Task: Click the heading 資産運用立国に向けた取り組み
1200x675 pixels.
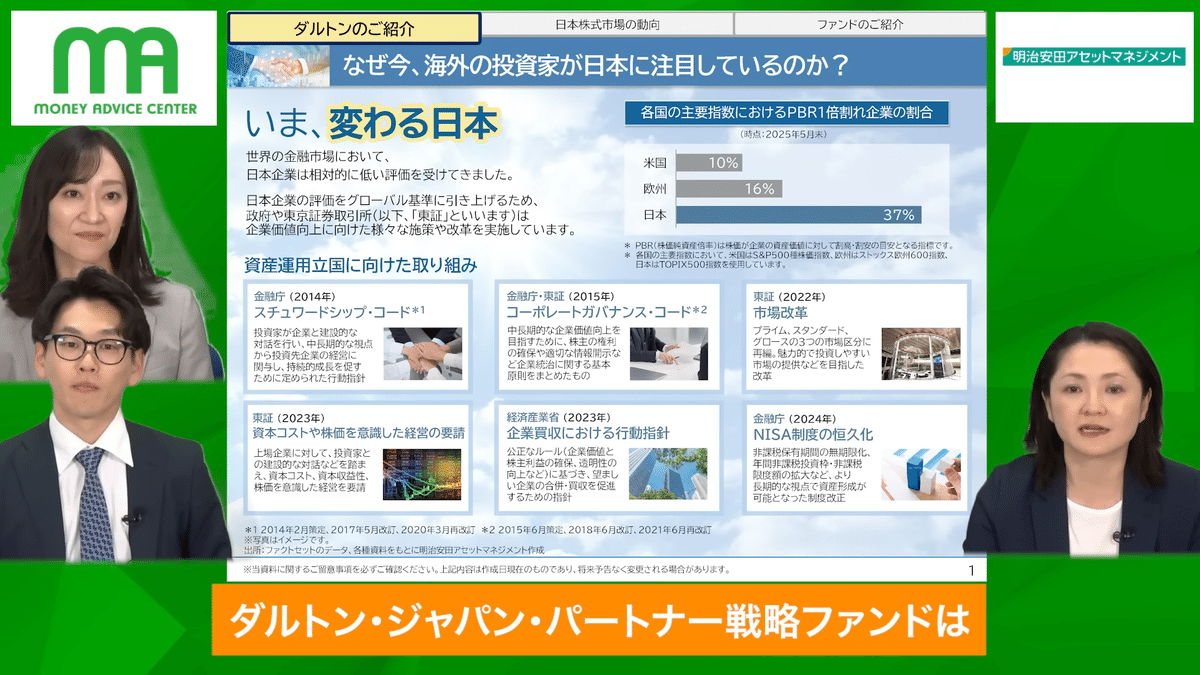Action: click(x=361, y=266)
